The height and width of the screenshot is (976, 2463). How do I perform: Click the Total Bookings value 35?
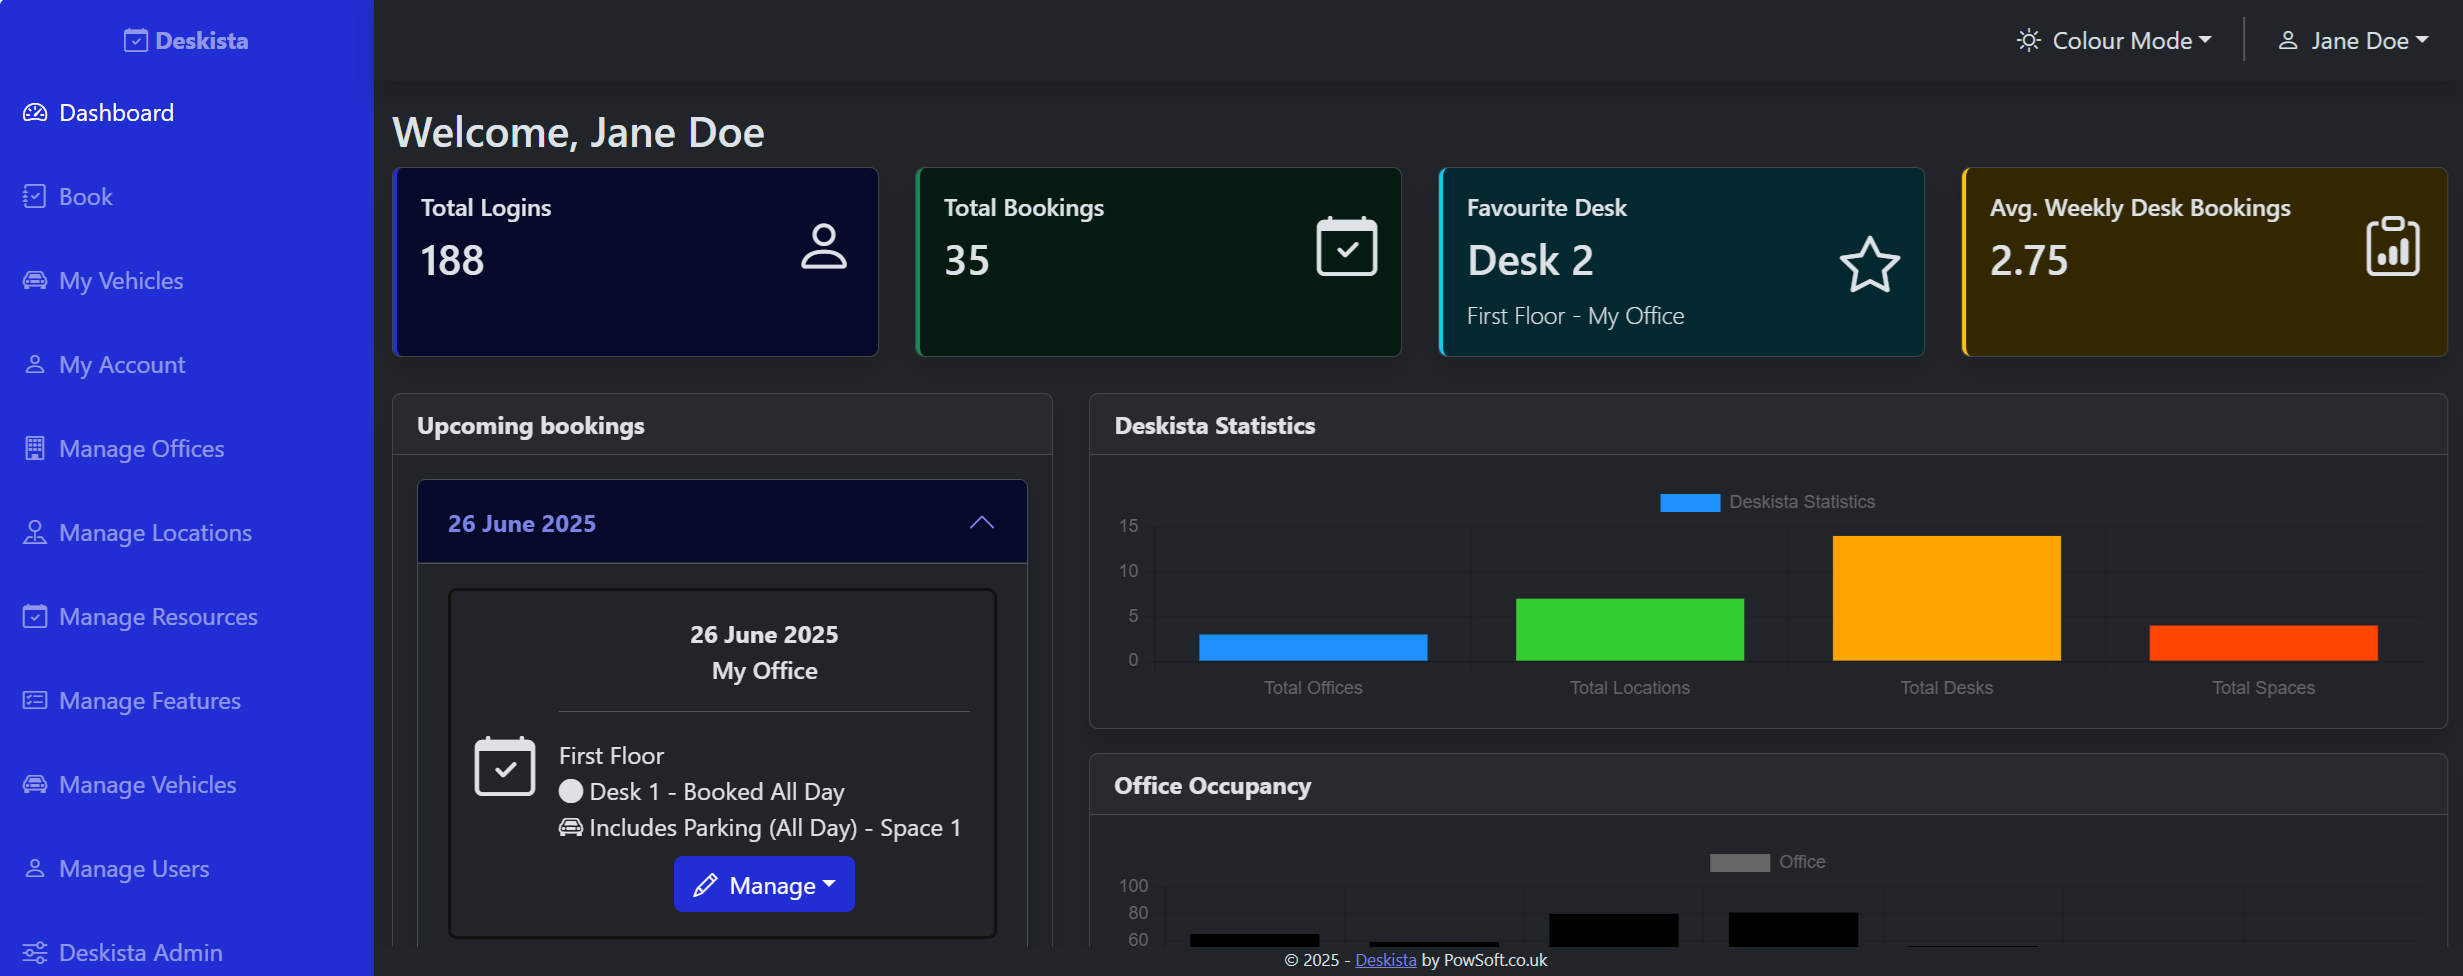tap(967, 261)
